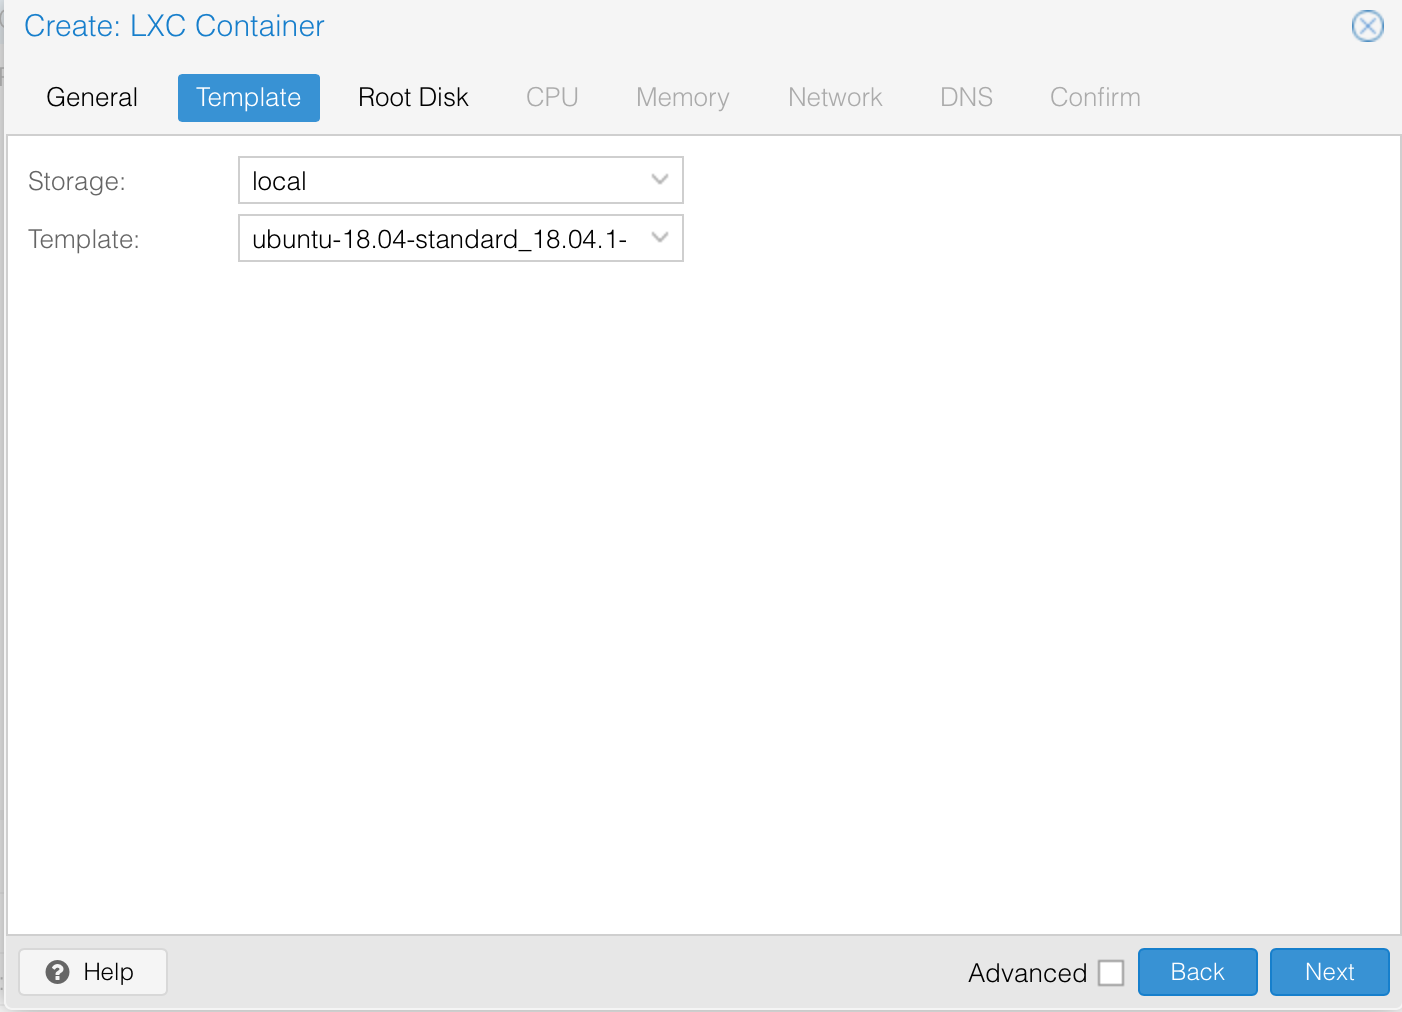Viewport: 1402px width, 1012px height.
Task: Jump to the Confirm tab
Action: (1095, 98)
